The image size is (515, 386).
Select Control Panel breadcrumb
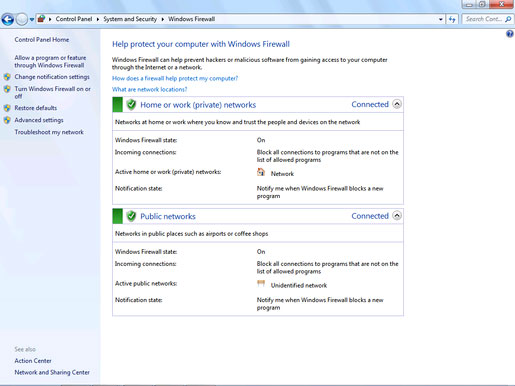(x=74, y=19)
